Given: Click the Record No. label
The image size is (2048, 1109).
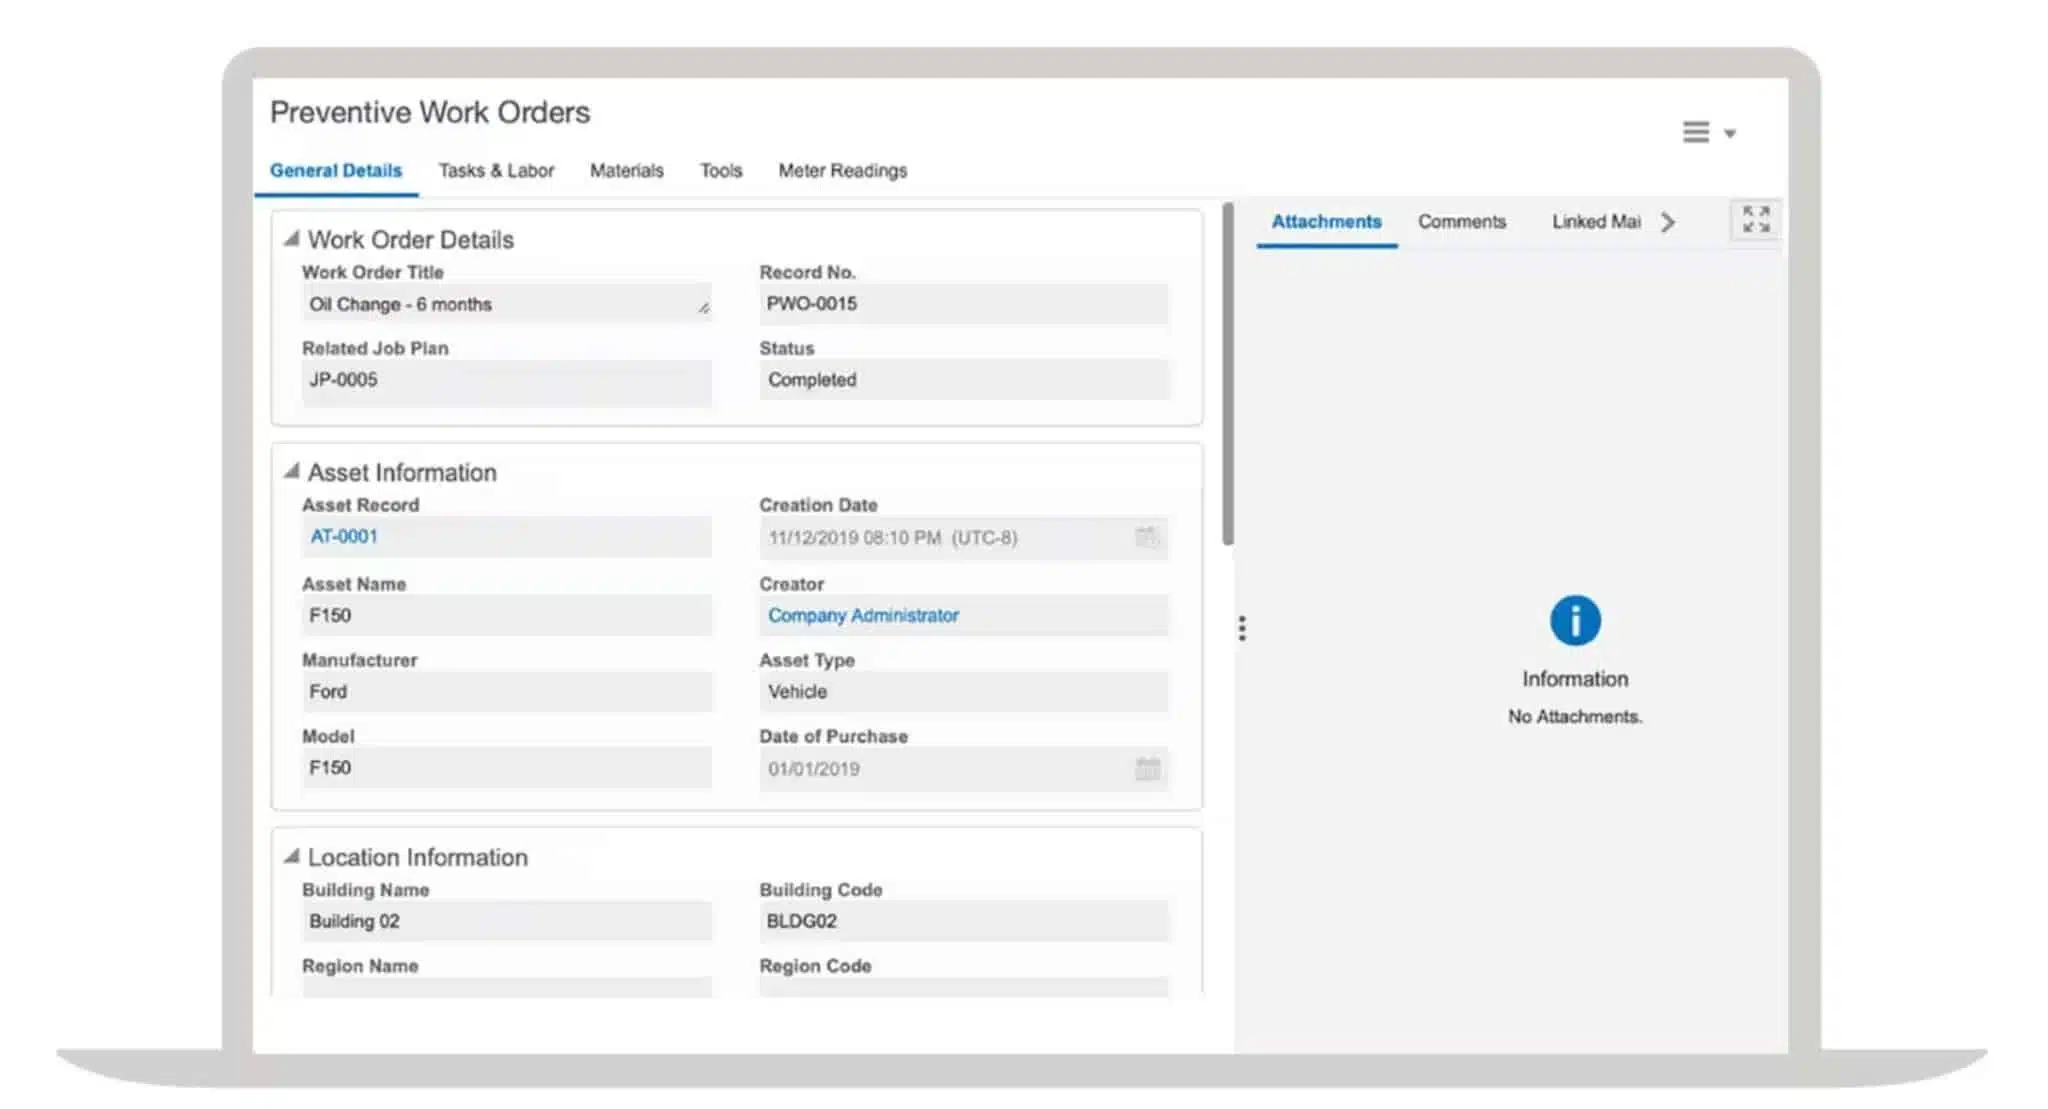Looking at the screenshot, I should pos(807,272).
